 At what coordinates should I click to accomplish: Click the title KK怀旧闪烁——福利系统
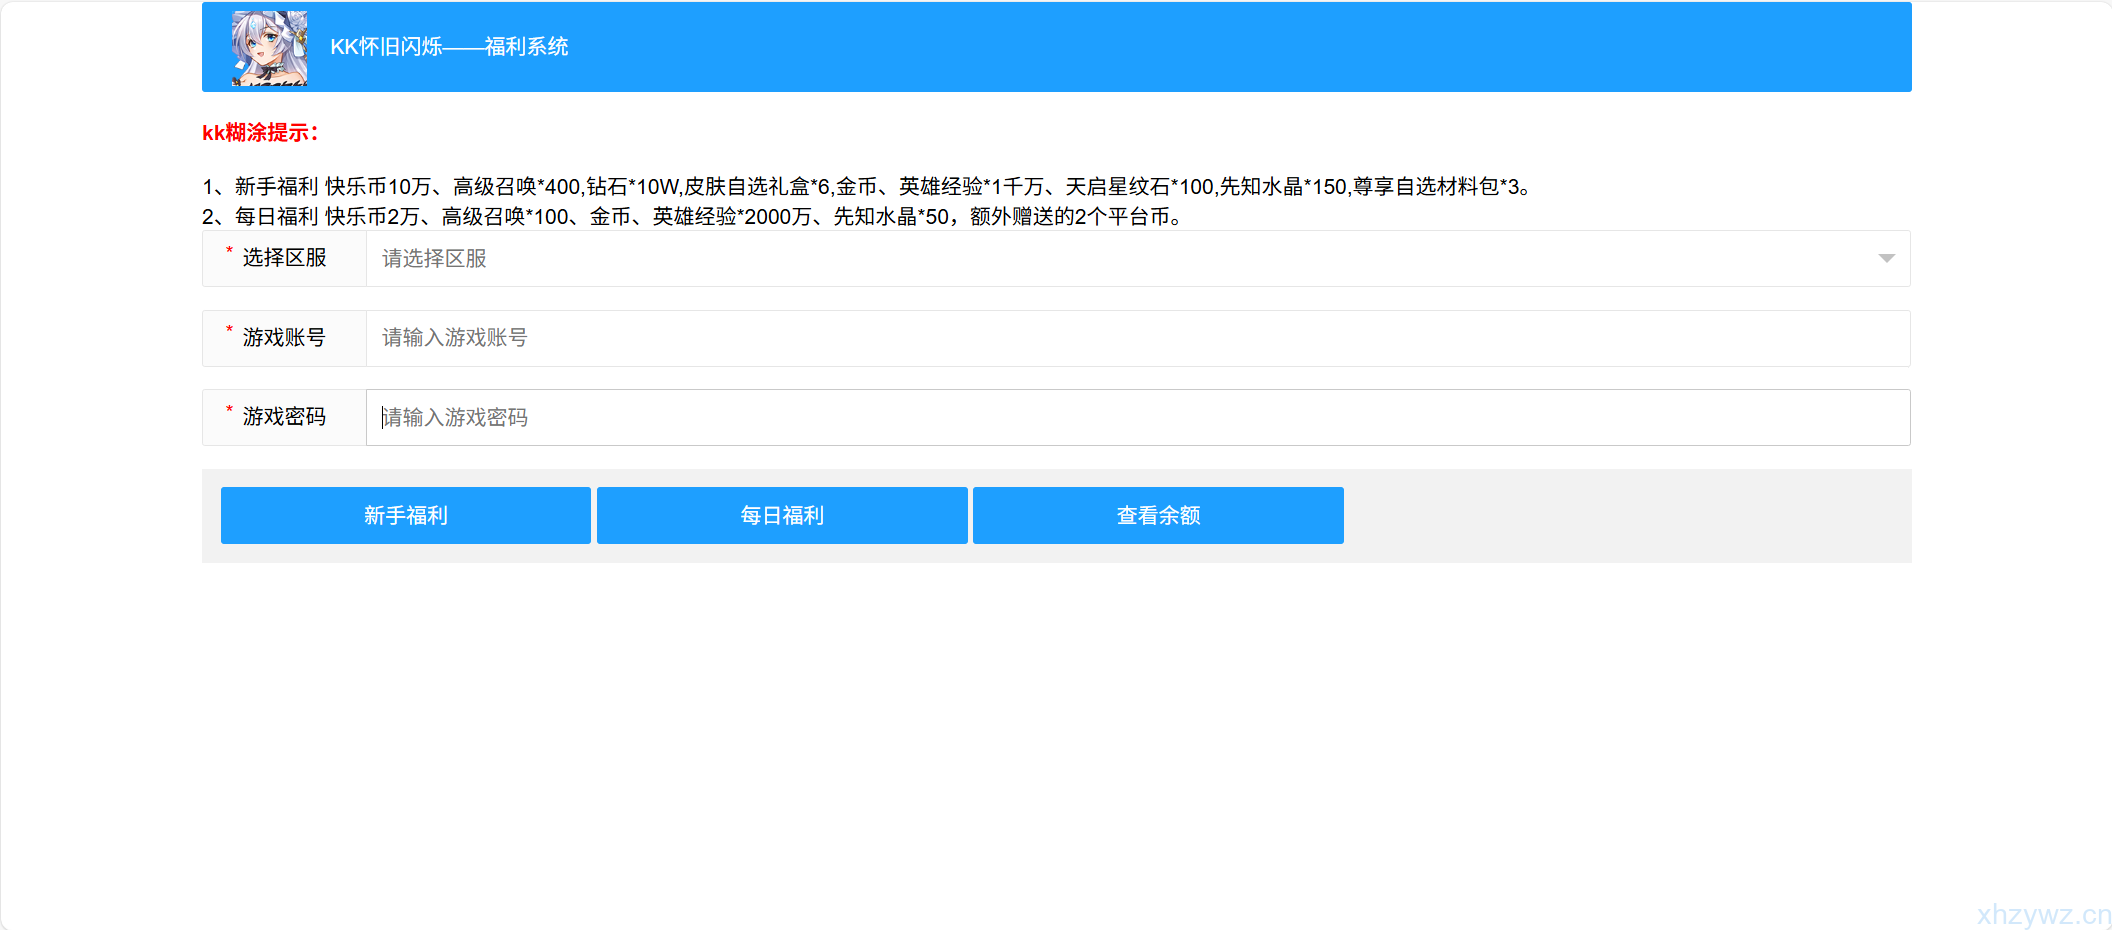(x=449, y=46)
